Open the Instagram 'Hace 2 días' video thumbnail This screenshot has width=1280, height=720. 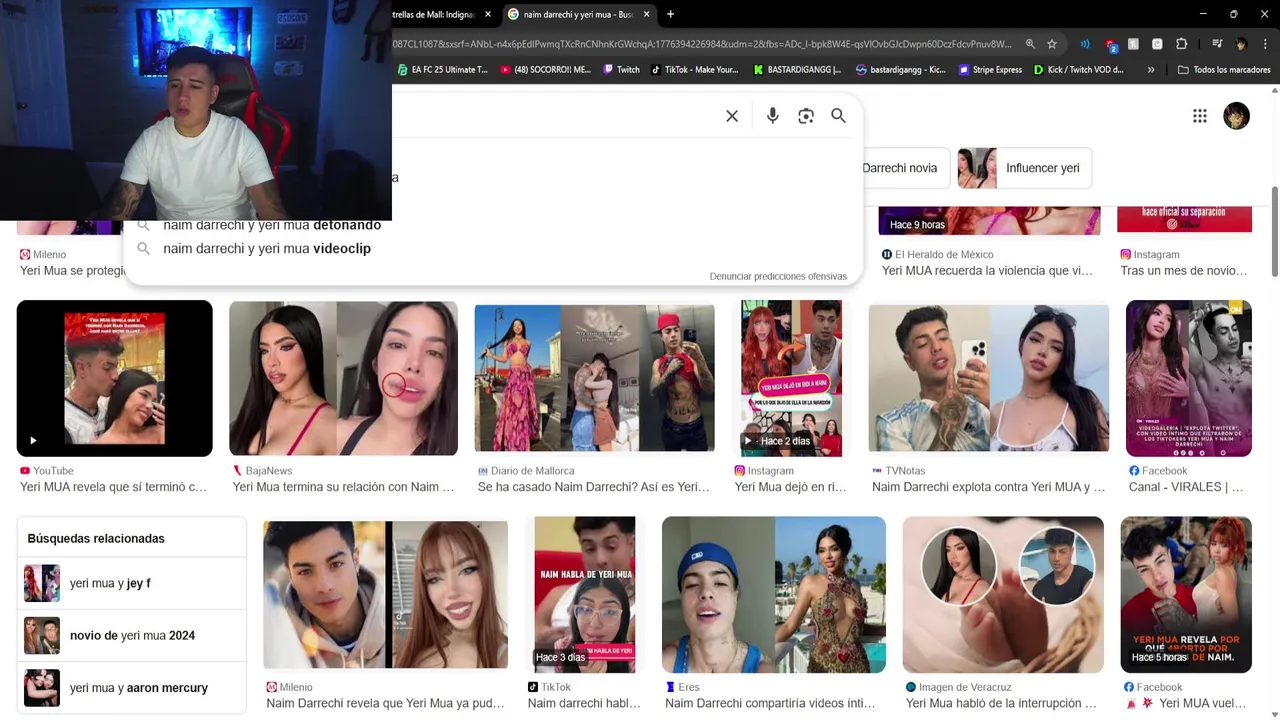pos(790,378)
